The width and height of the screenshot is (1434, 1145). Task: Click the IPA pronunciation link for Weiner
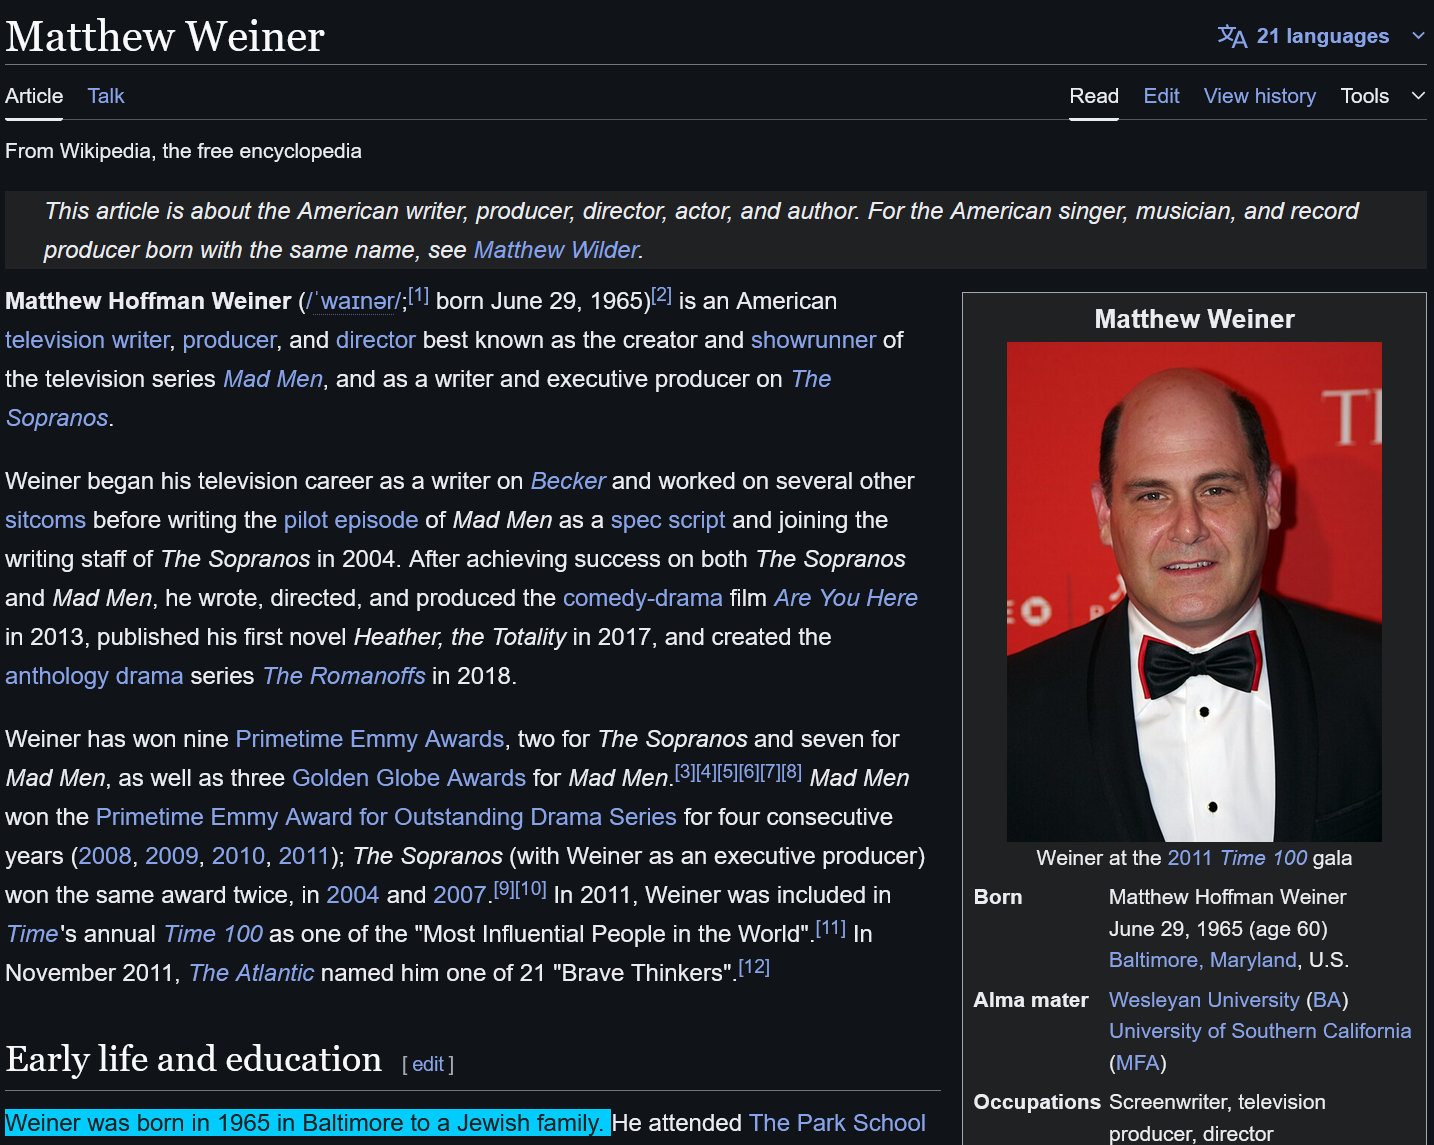click(x=353, y=301)
